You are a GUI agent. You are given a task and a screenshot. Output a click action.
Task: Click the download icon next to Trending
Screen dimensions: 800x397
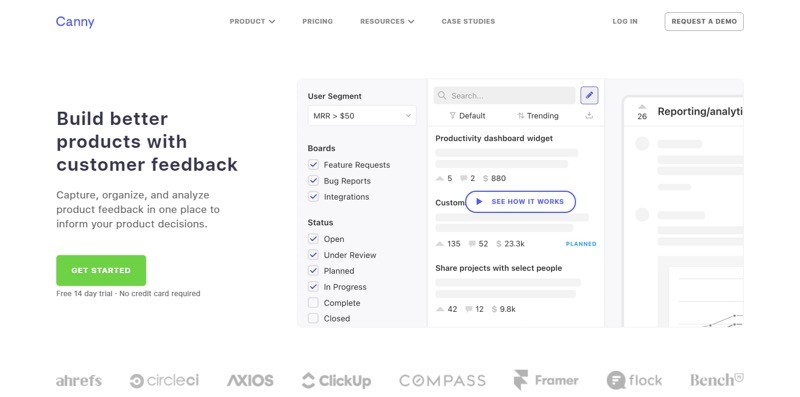(589, 116)
